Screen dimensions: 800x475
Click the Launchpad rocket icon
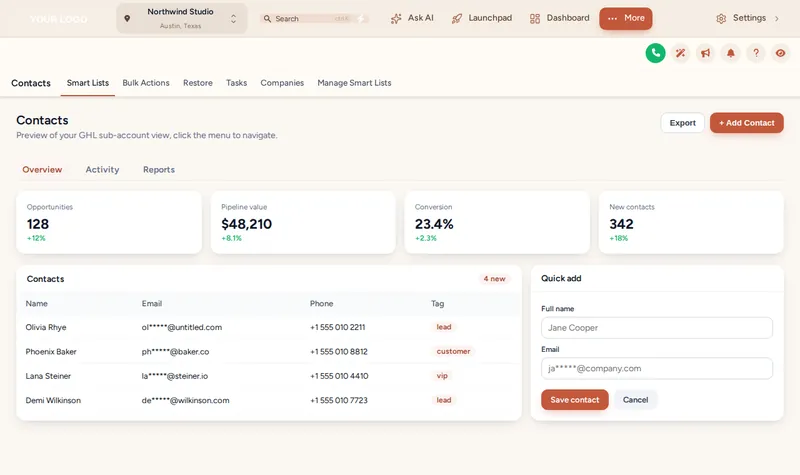point(457,19)
